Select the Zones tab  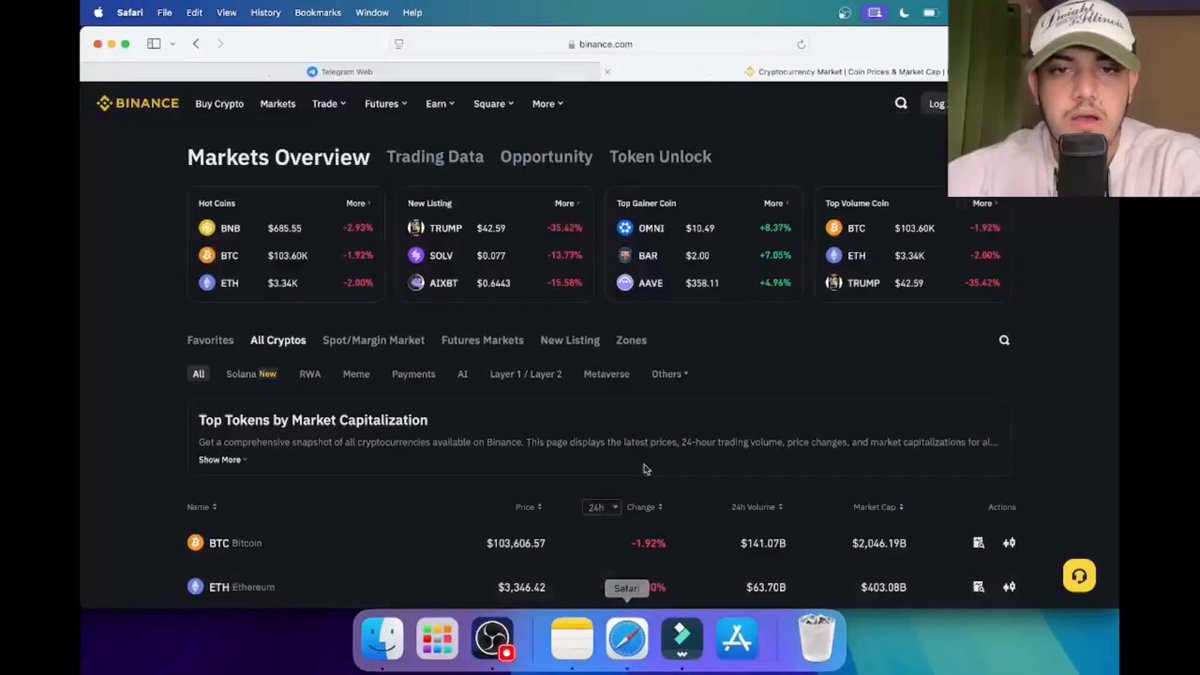[631, 340]
